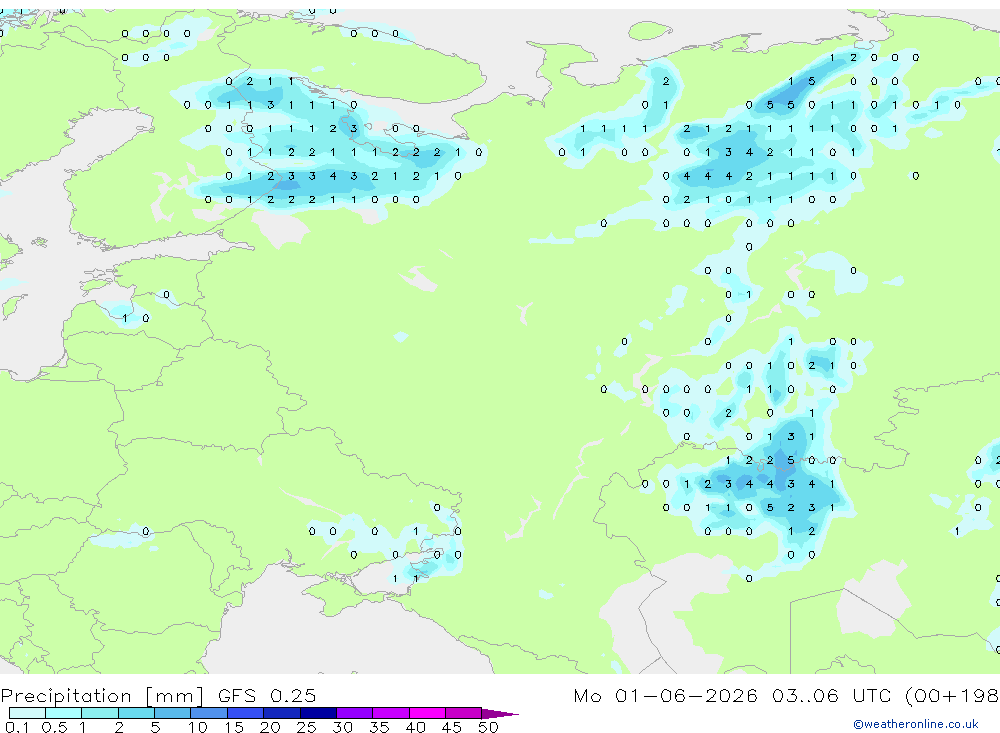
Task: Click the '20' legend scale label
Action: point(270,727)
